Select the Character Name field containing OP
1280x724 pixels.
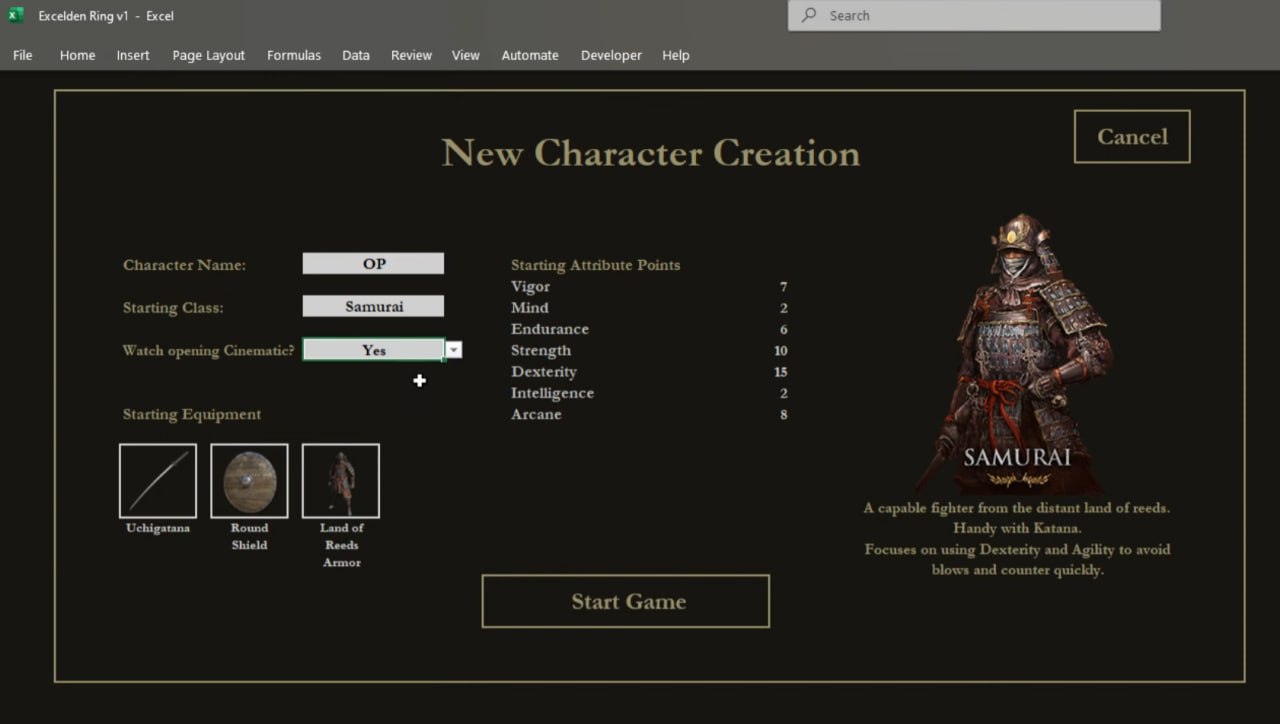(373, 264)
